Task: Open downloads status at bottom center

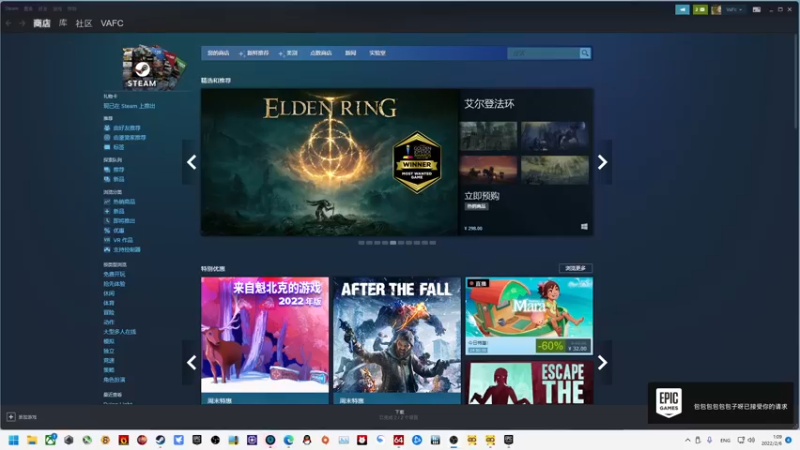Action: tap(399, 415)
